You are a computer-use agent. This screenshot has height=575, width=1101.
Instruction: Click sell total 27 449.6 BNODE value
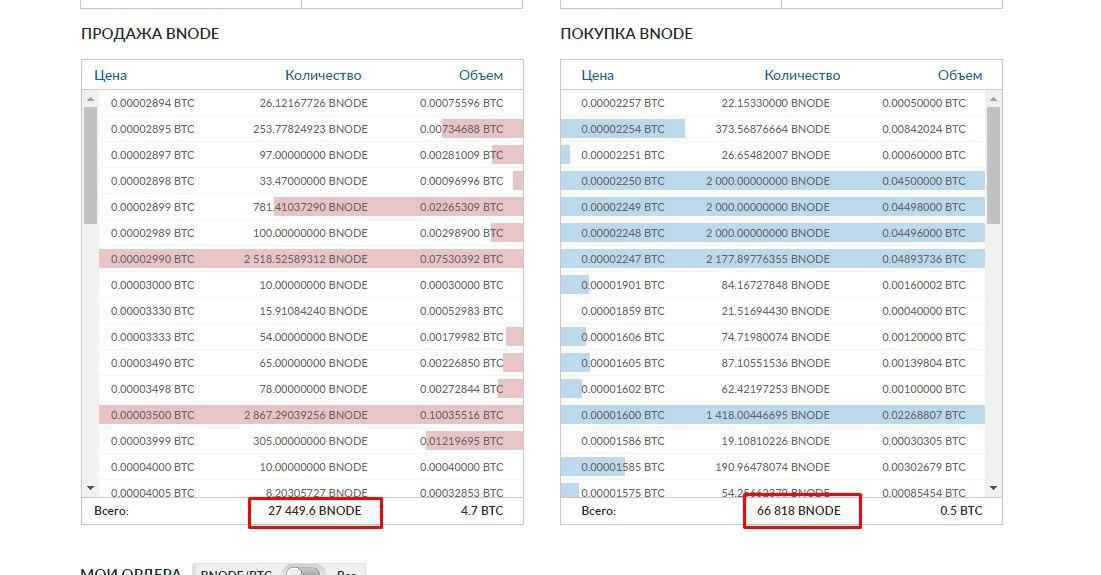[315, 511]
